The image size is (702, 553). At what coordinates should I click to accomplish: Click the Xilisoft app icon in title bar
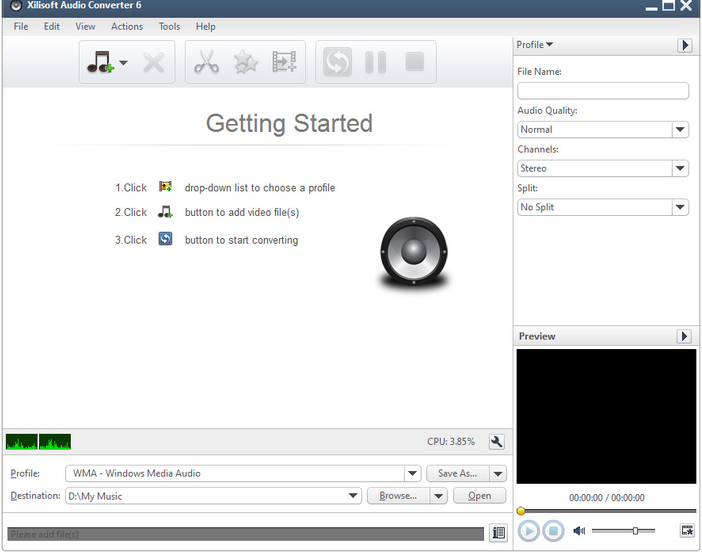[16, 5]
